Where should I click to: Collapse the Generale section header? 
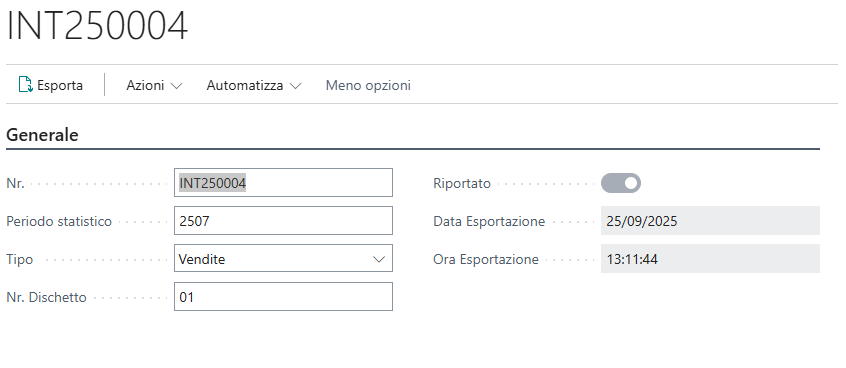tap(42, 135)
